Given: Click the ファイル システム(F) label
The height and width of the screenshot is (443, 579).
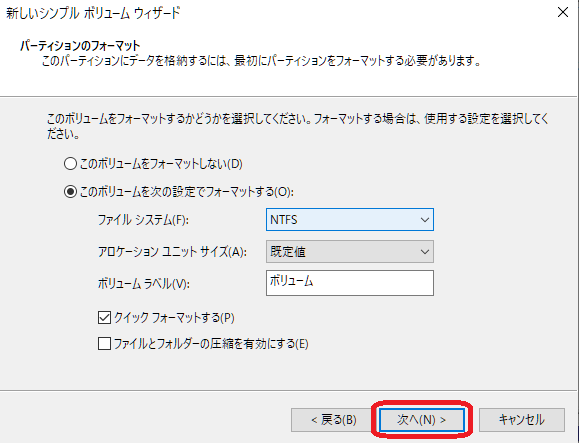Looking at the screenshot, I should coord(143,220).
